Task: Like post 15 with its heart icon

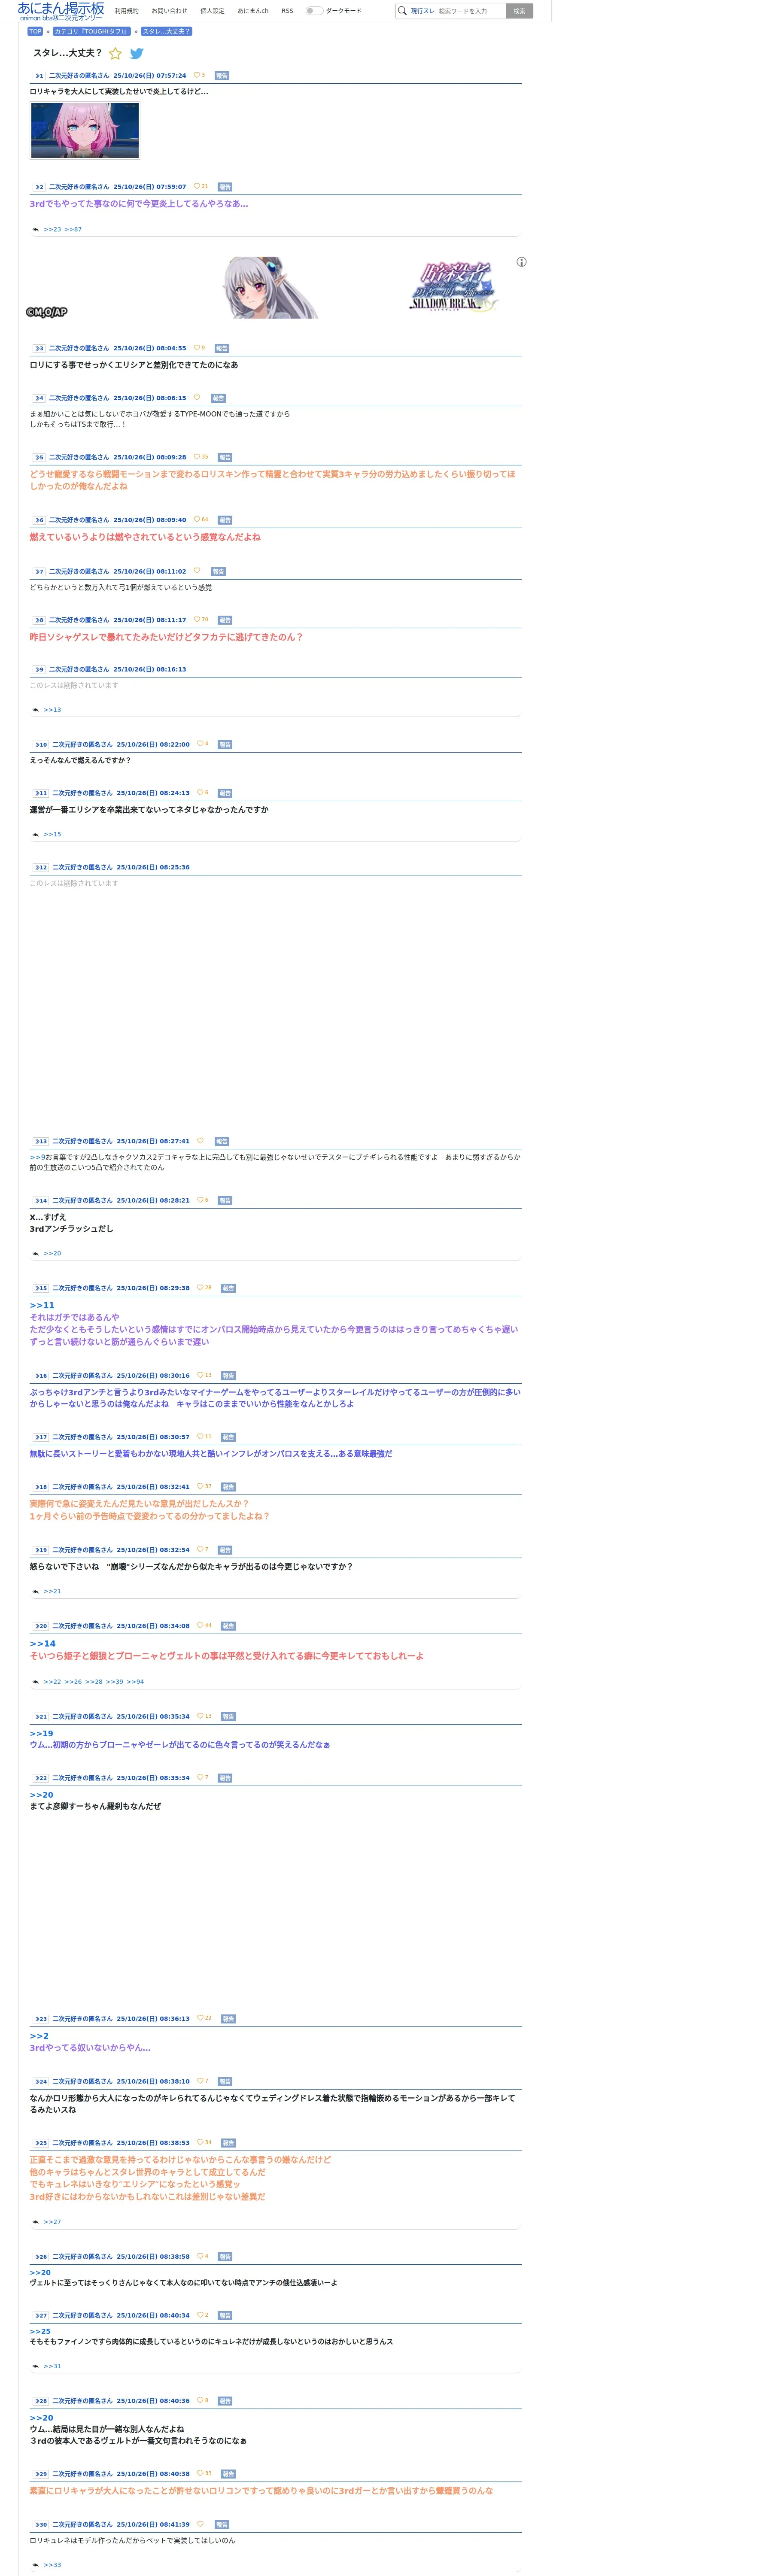Action: (200, 1288)
